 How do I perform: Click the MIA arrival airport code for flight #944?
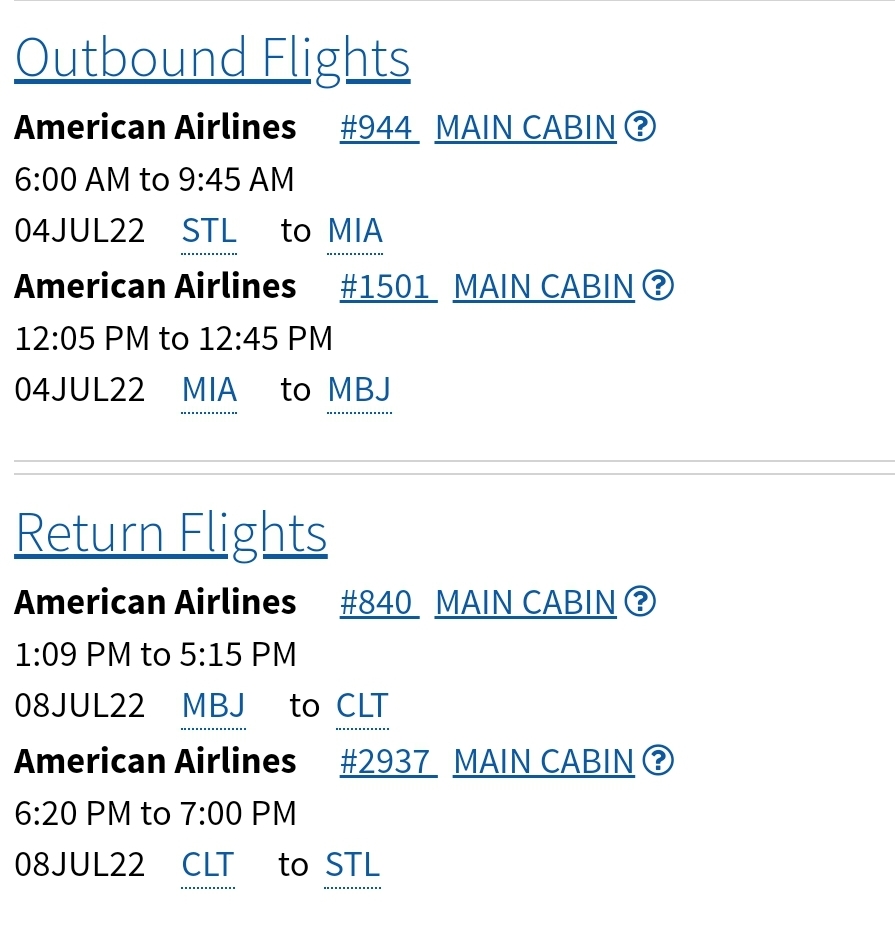point(355,232)
